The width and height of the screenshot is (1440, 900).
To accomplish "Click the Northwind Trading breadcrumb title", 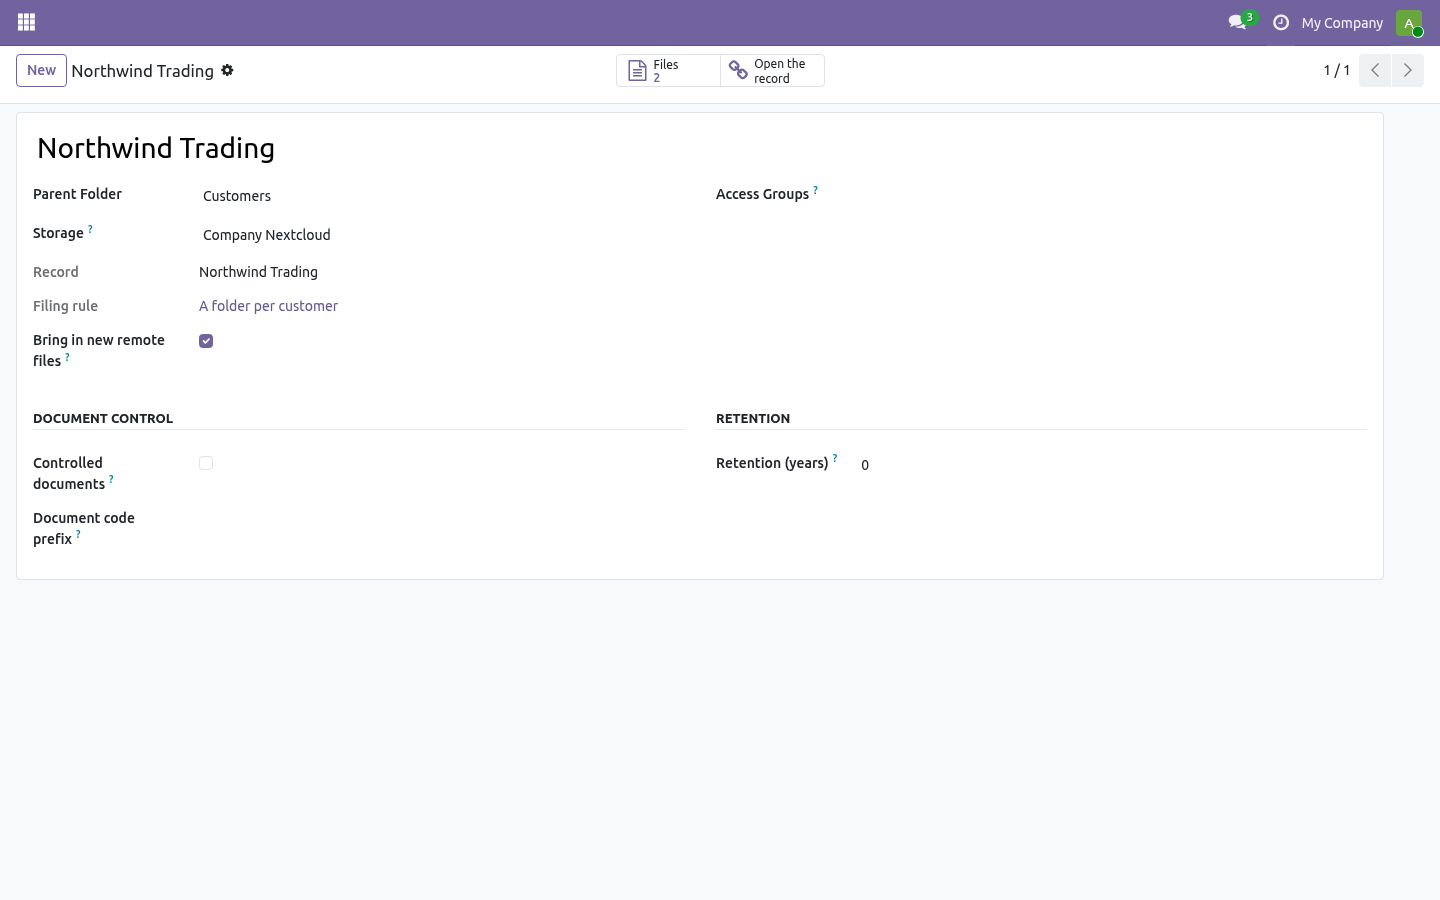I will pyautogui.click(x=142, y=71).
